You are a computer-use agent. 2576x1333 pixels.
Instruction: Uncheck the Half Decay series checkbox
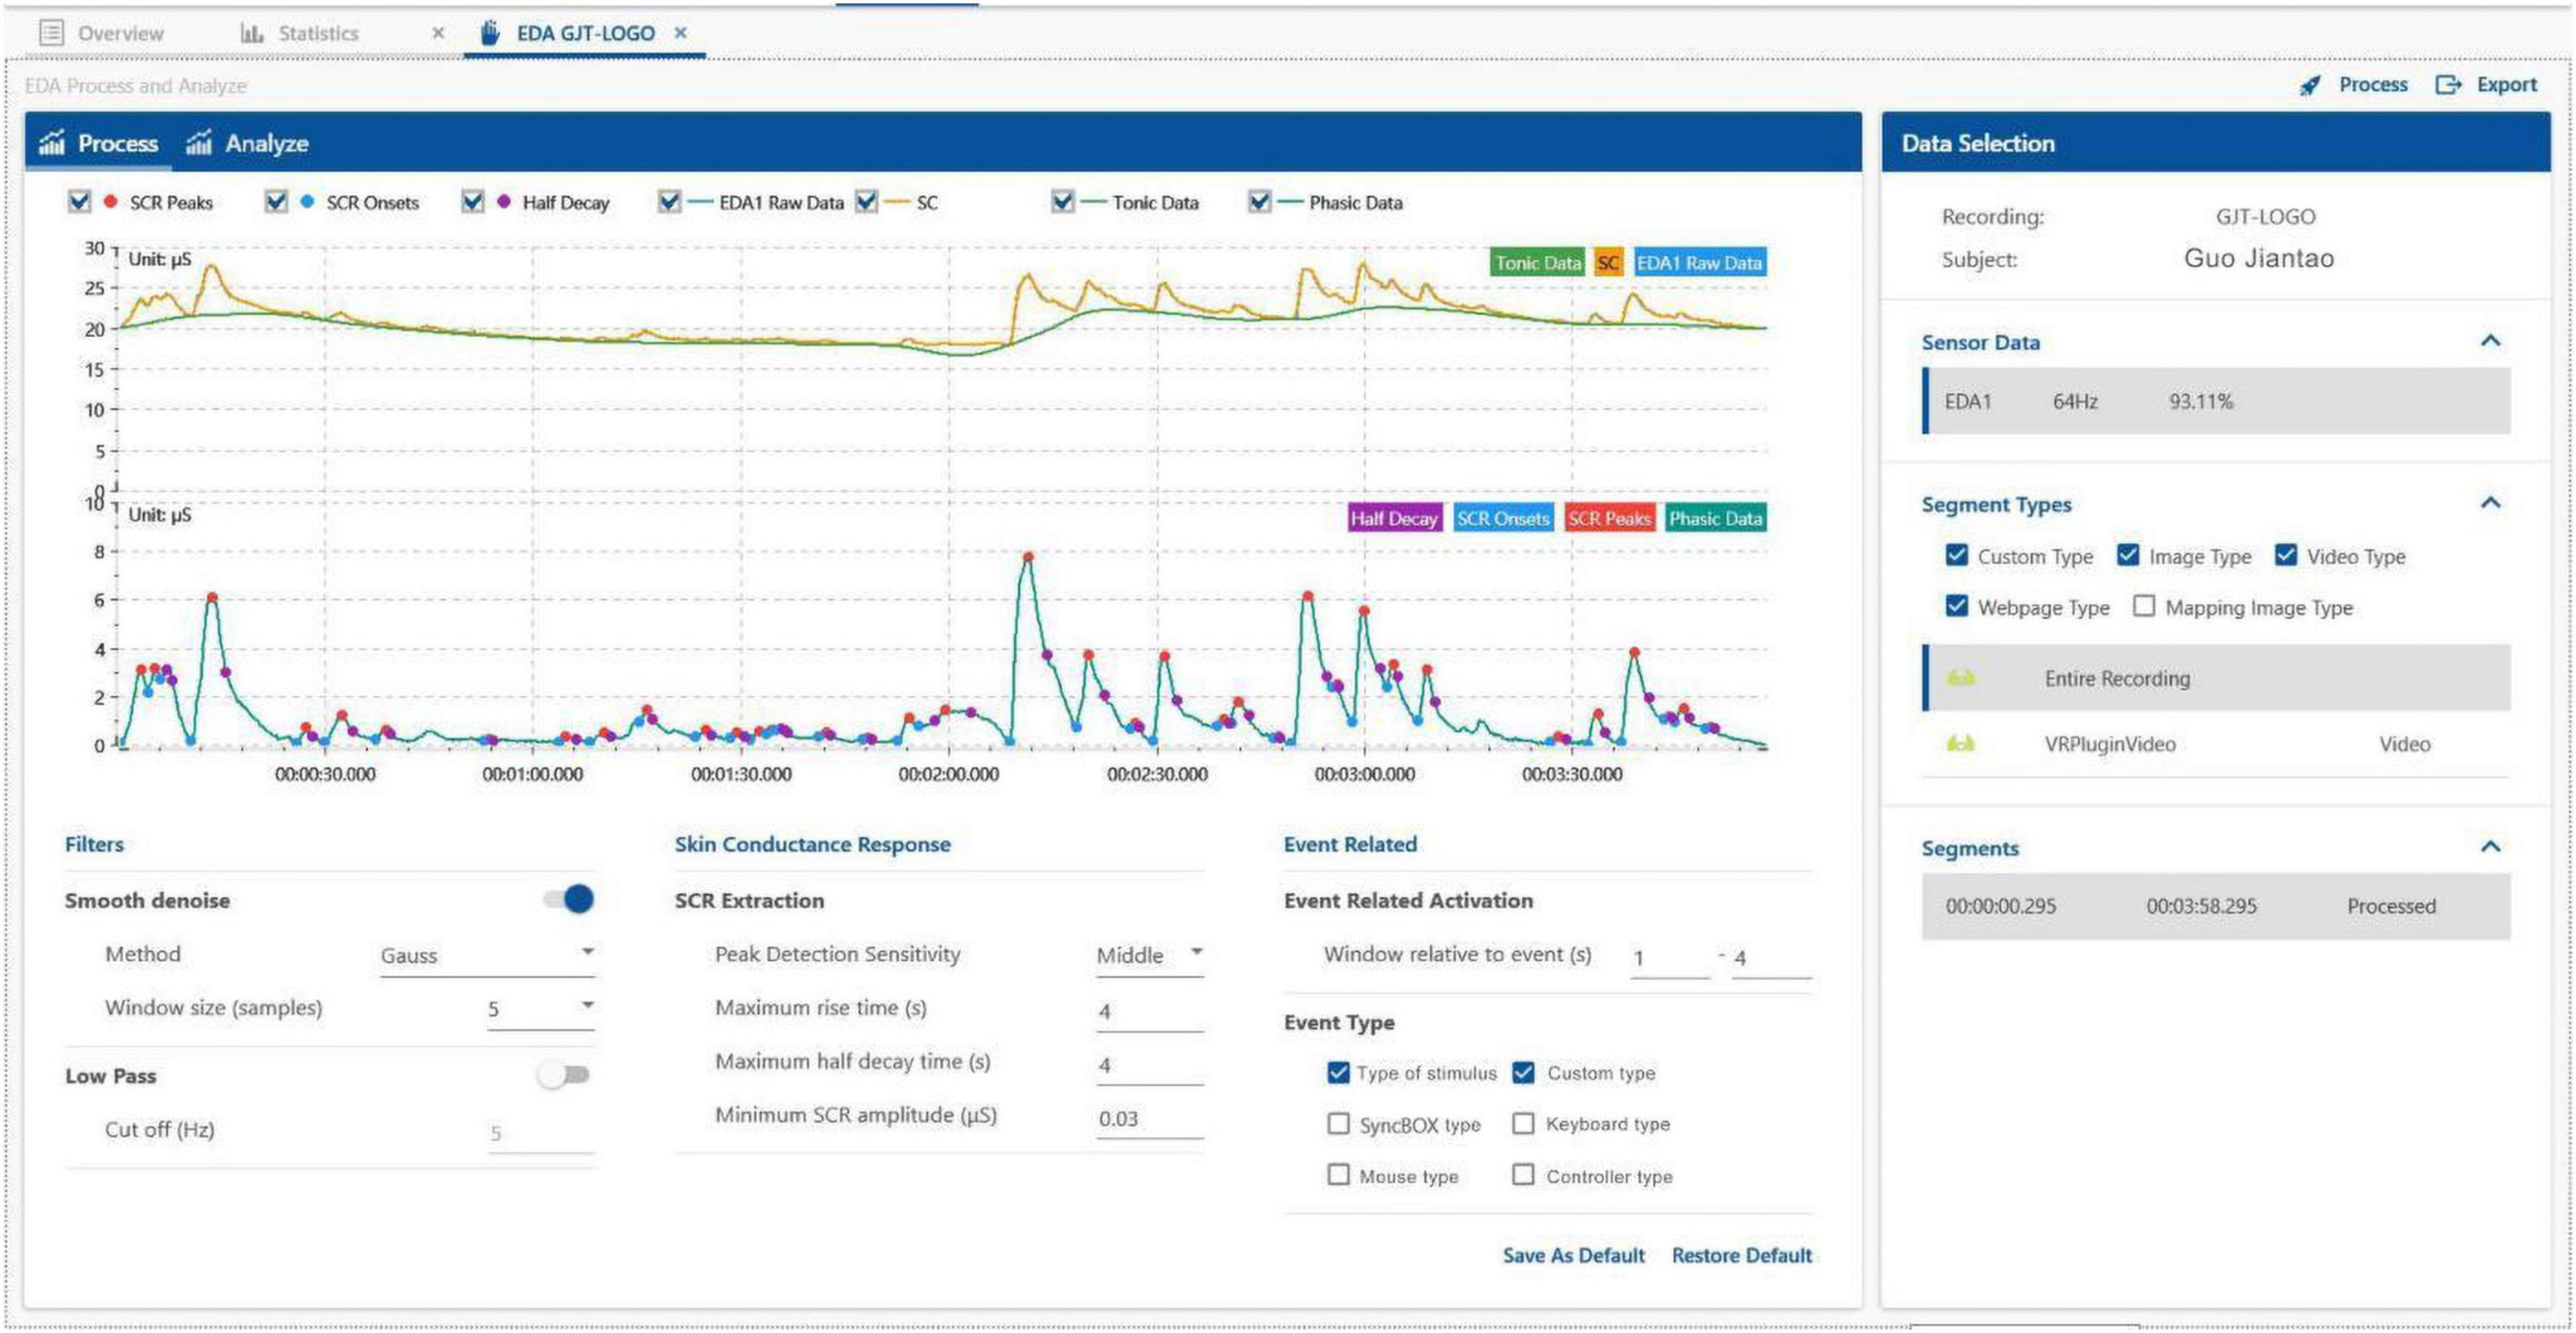click(472, 202)
